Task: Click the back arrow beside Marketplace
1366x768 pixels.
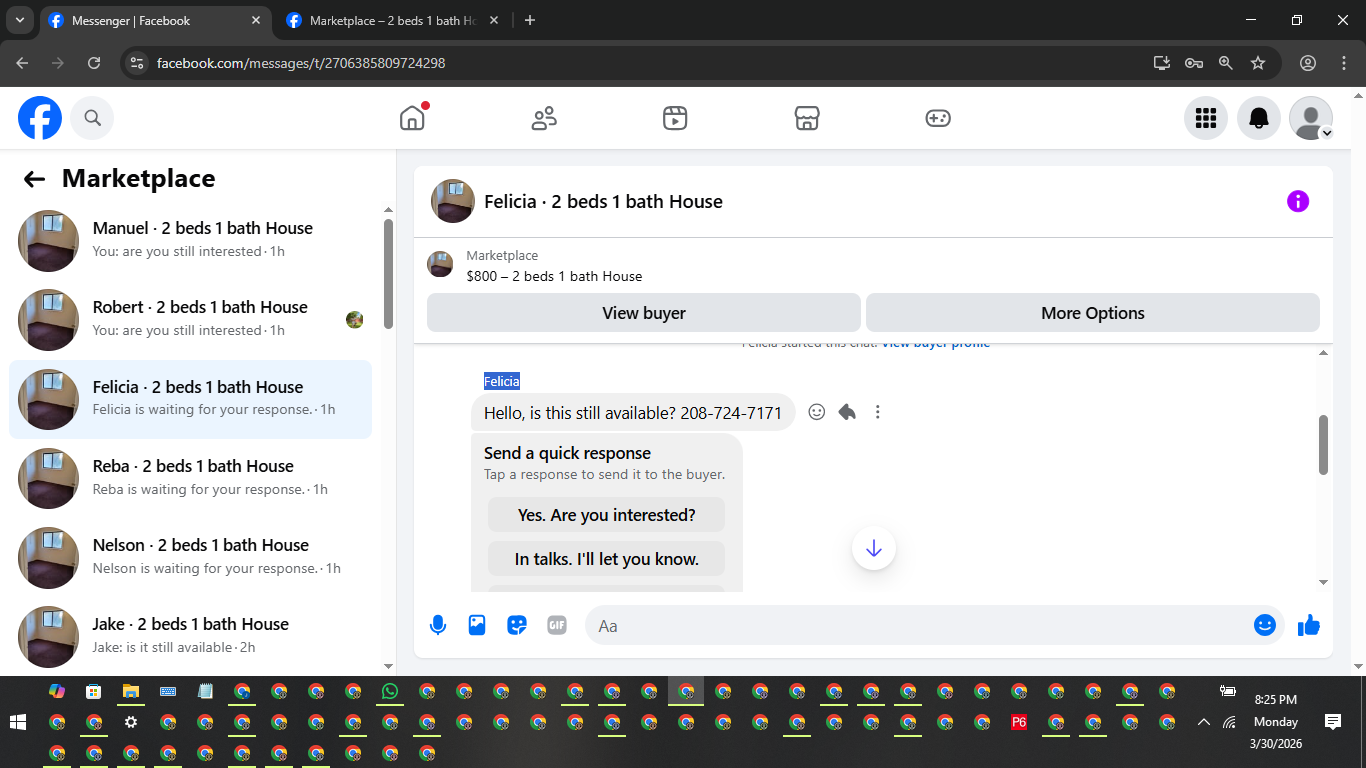Action: (x=35, y=179)
